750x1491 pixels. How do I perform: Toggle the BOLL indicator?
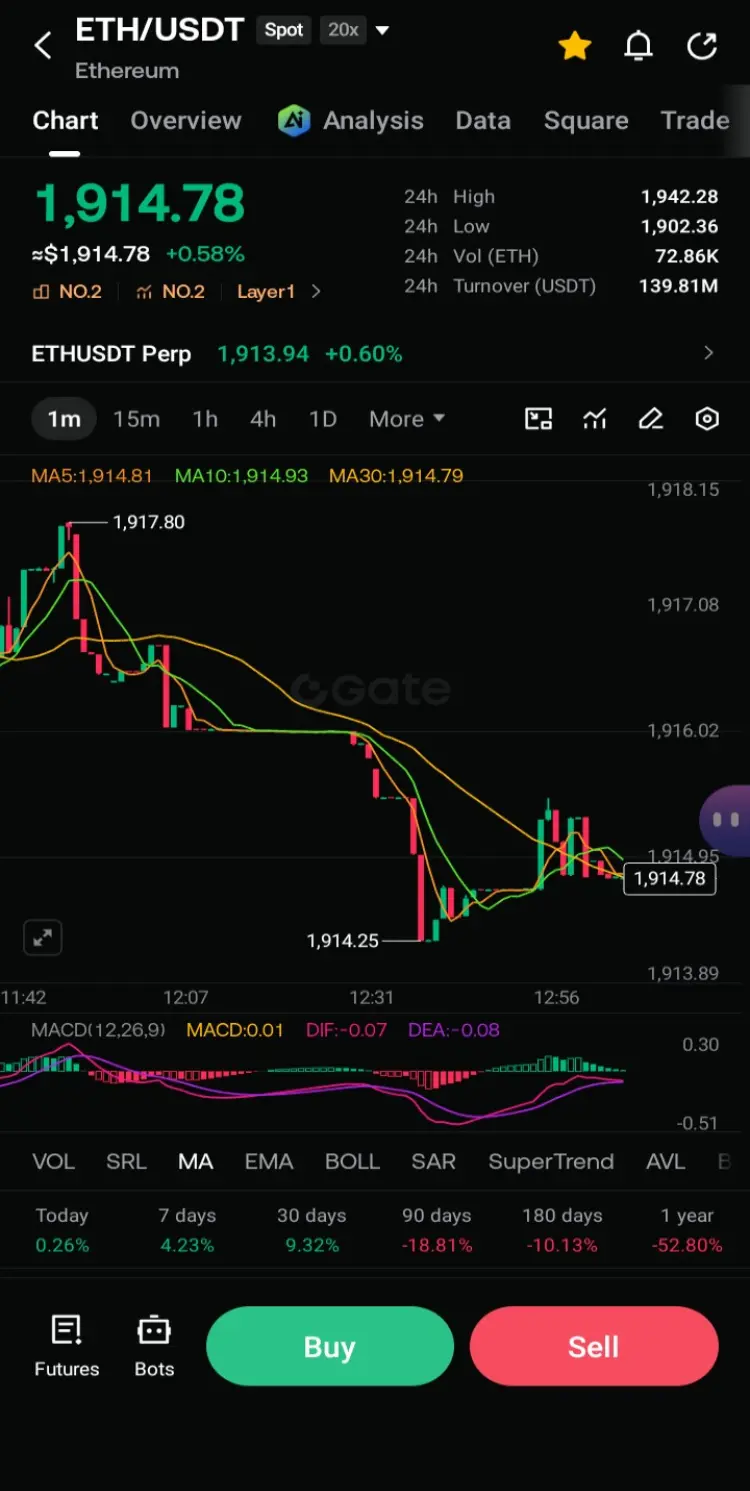(x=352, y=1162)
